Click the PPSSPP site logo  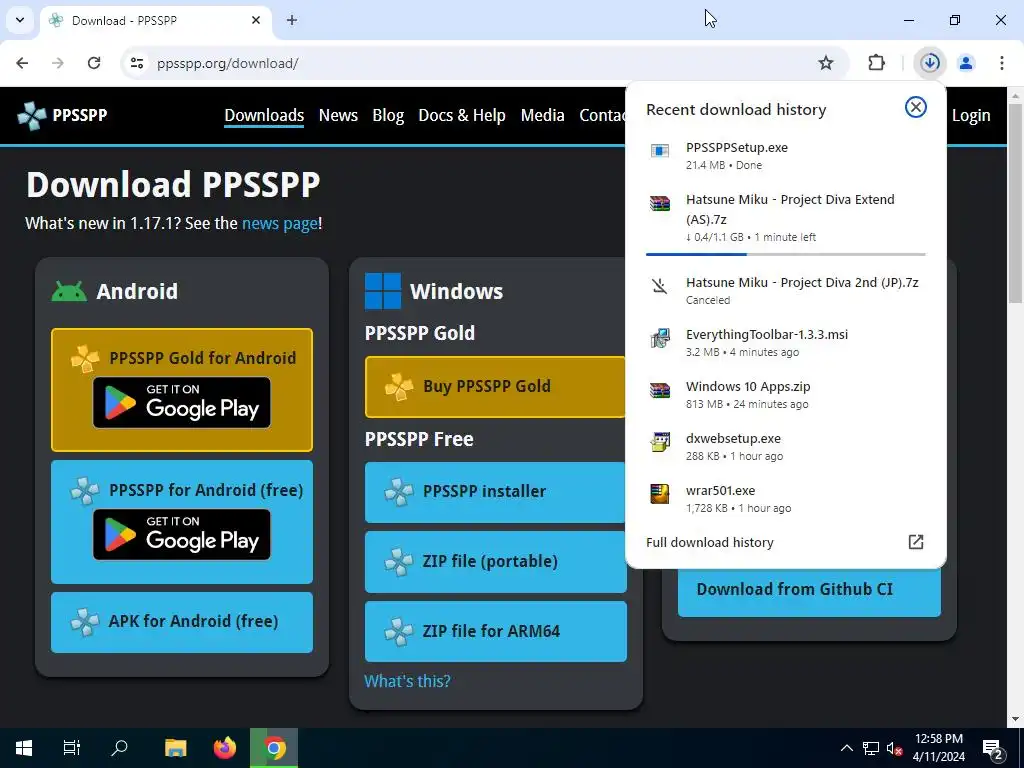point(62,116)
